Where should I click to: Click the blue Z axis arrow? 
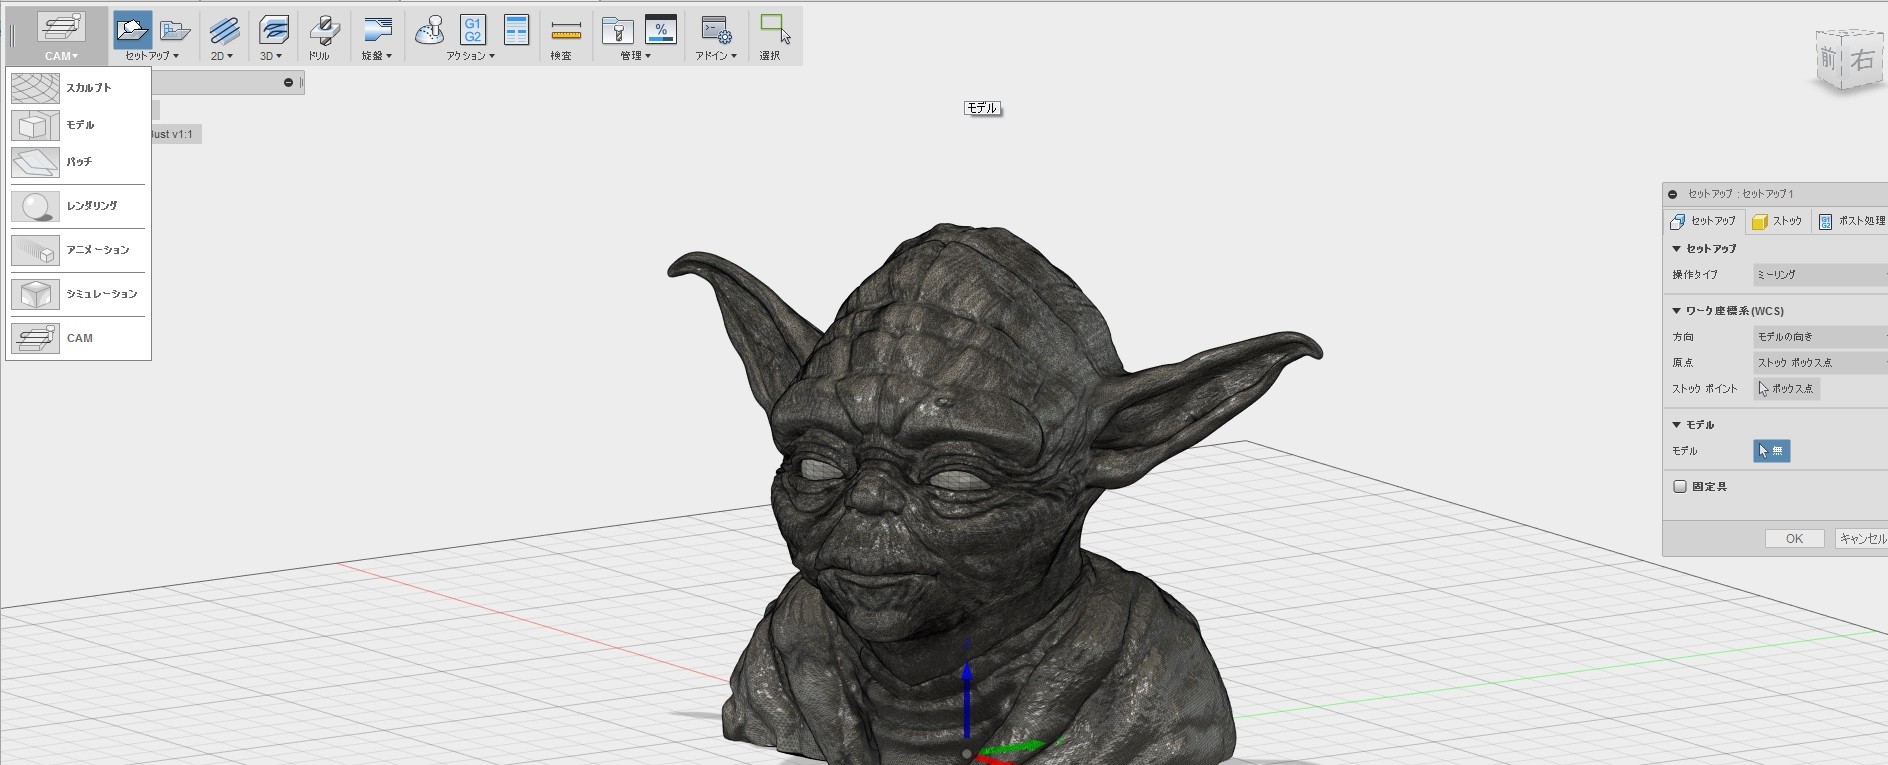pyautogui.click(x=967, y=698)
